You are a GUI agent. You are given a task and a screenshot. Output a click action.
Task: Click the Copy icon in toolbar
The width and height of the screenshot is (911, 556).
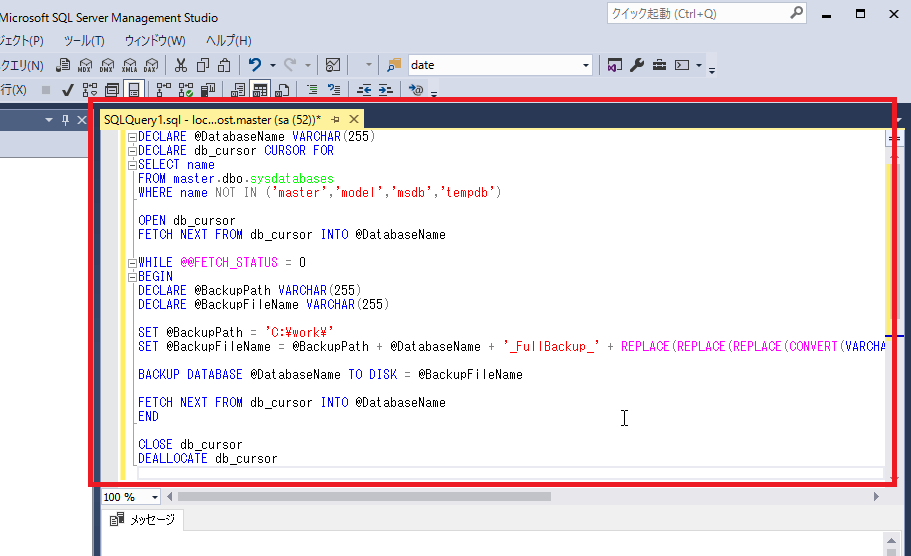pos(203,65)
